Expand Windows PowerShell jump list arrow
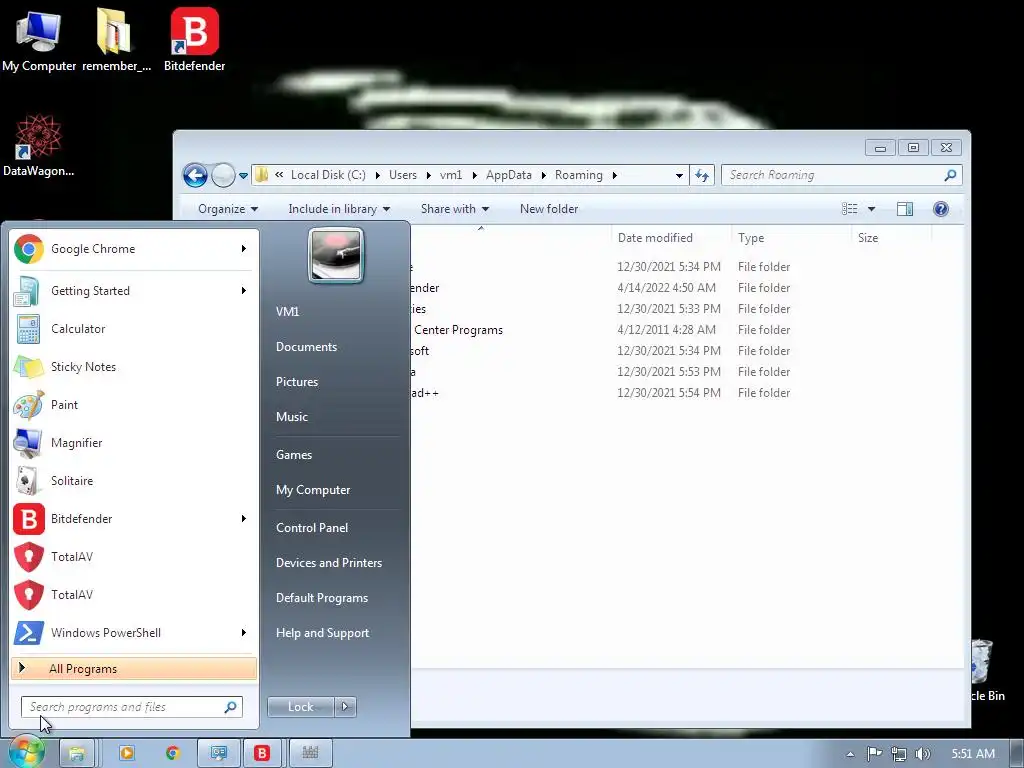The image size is (1024, 768). click(x=244, y=632)
